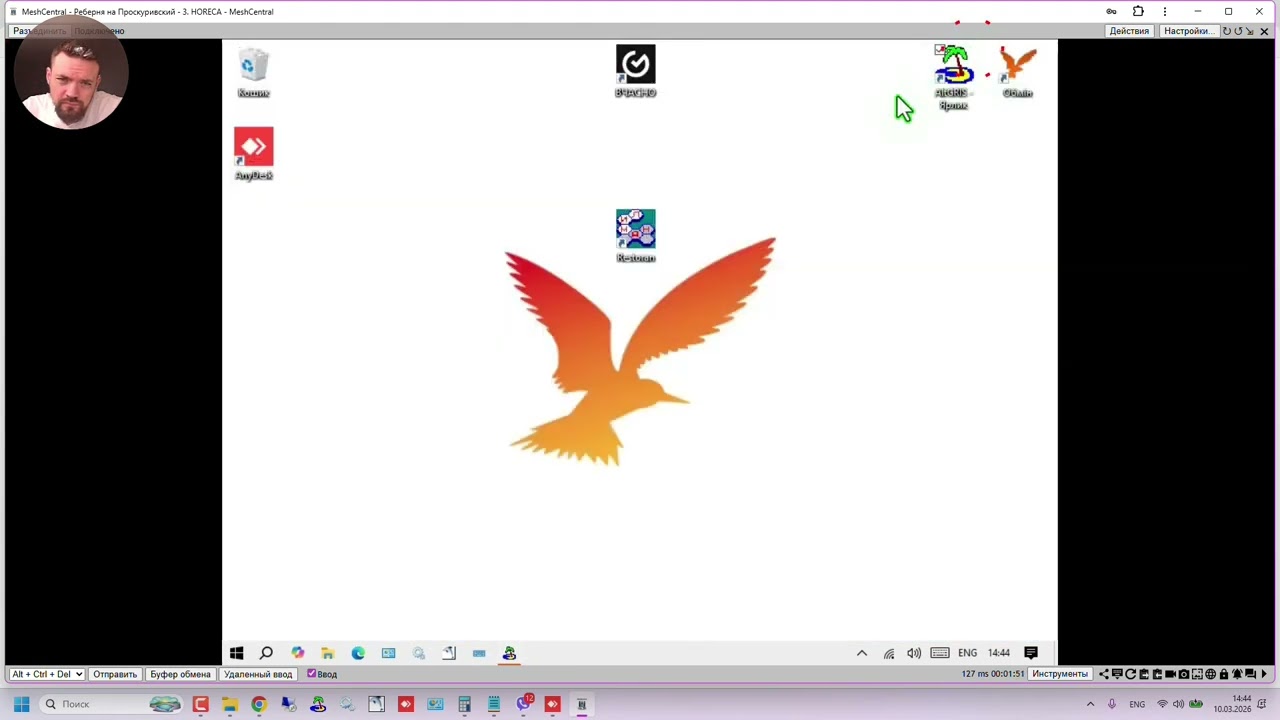The width and height of the screenshot is (1280, 720).
Task: Open the ВЧАСНО desktop shortcut
Action: [x=636, y=71]
